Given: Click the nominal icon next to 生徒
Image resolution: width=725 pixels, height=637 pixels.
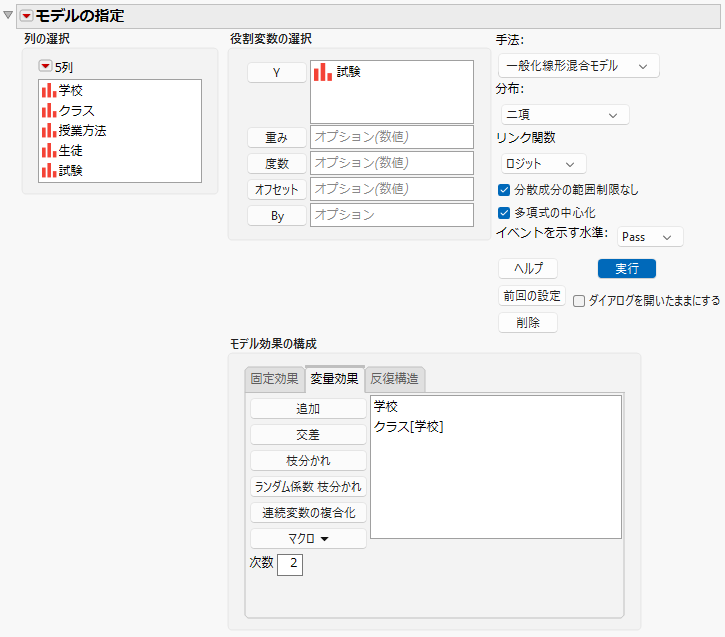Looking at the screenshot, I should tap(49, 151).
